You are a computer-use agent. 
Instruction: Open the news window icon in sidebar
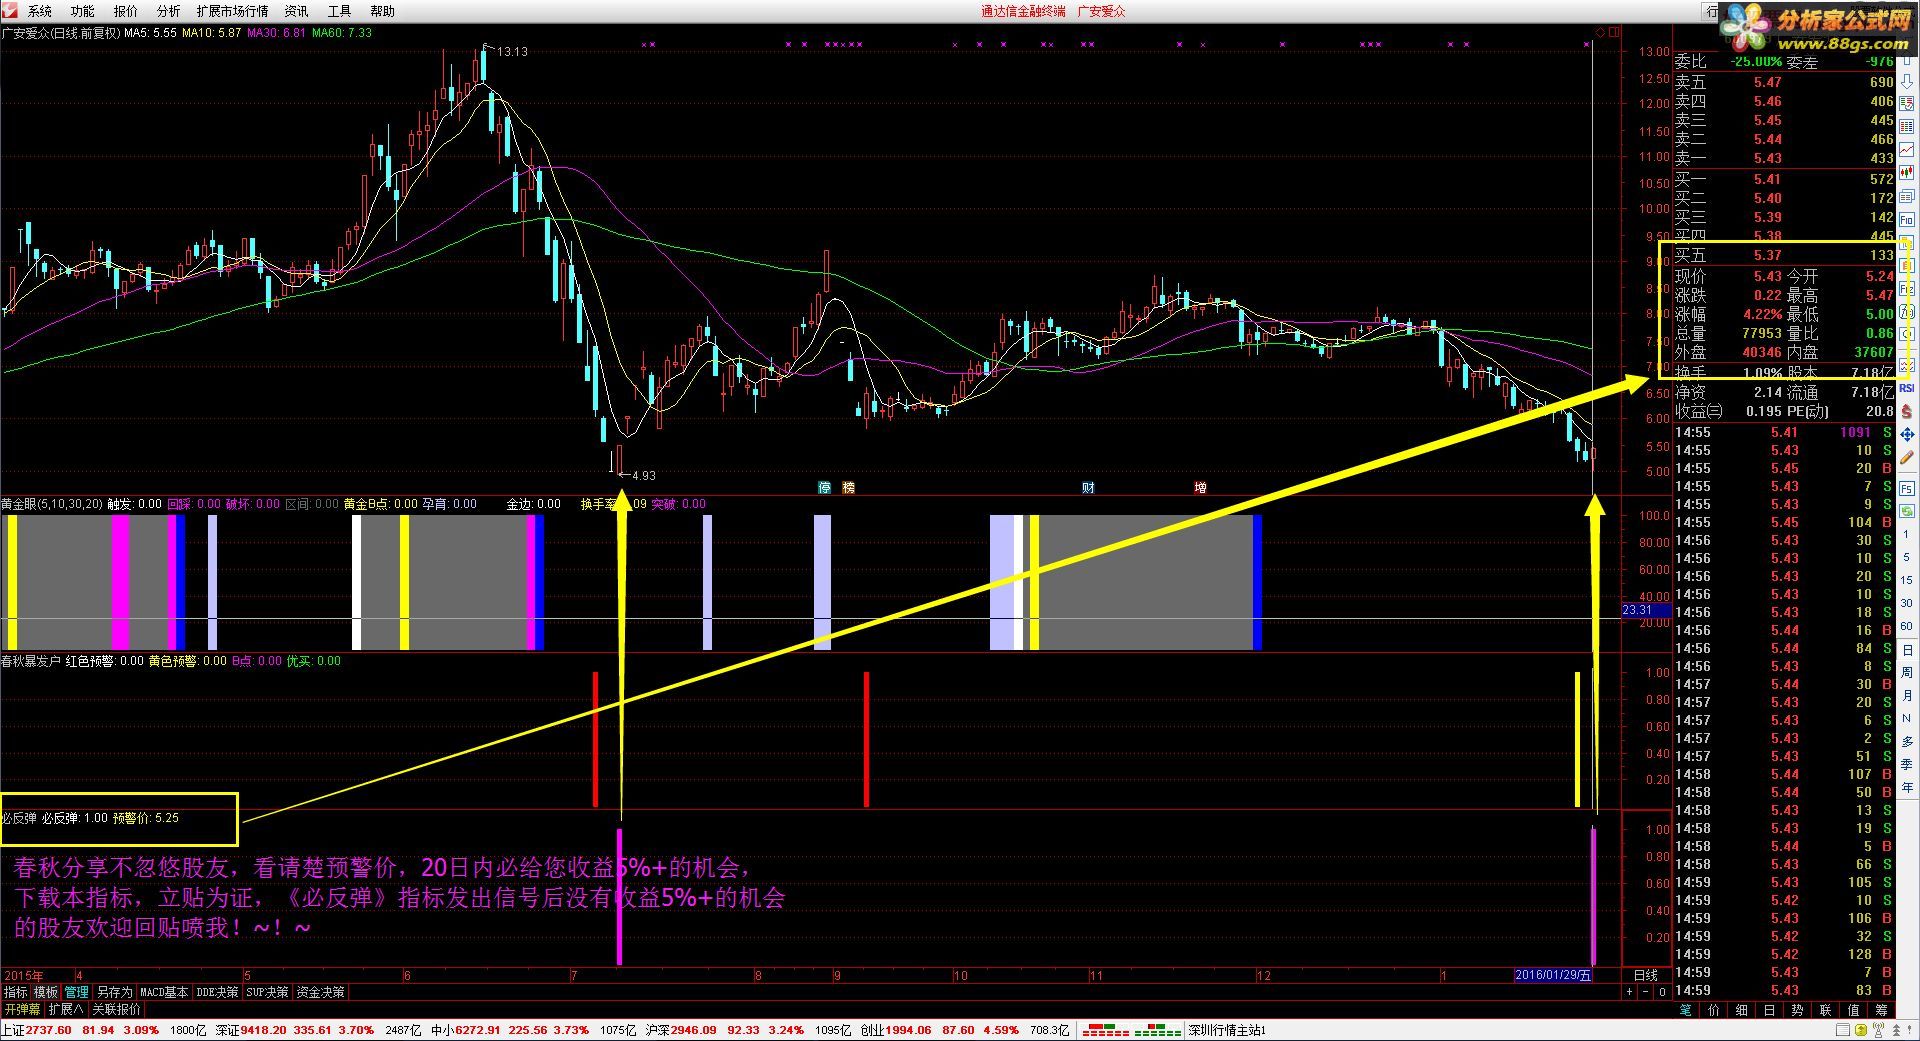pyautogui.click(x=1906, y=196)
